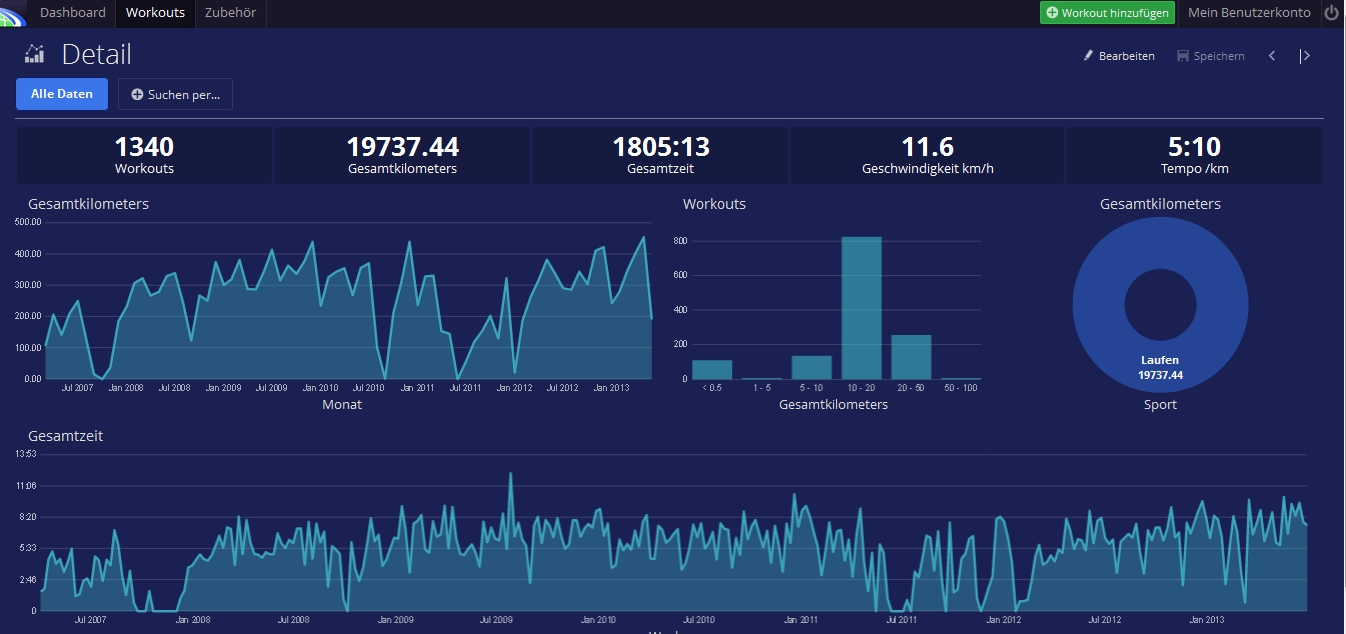
Task: Click the app logo in top-left corner
Action: [12, 13]
